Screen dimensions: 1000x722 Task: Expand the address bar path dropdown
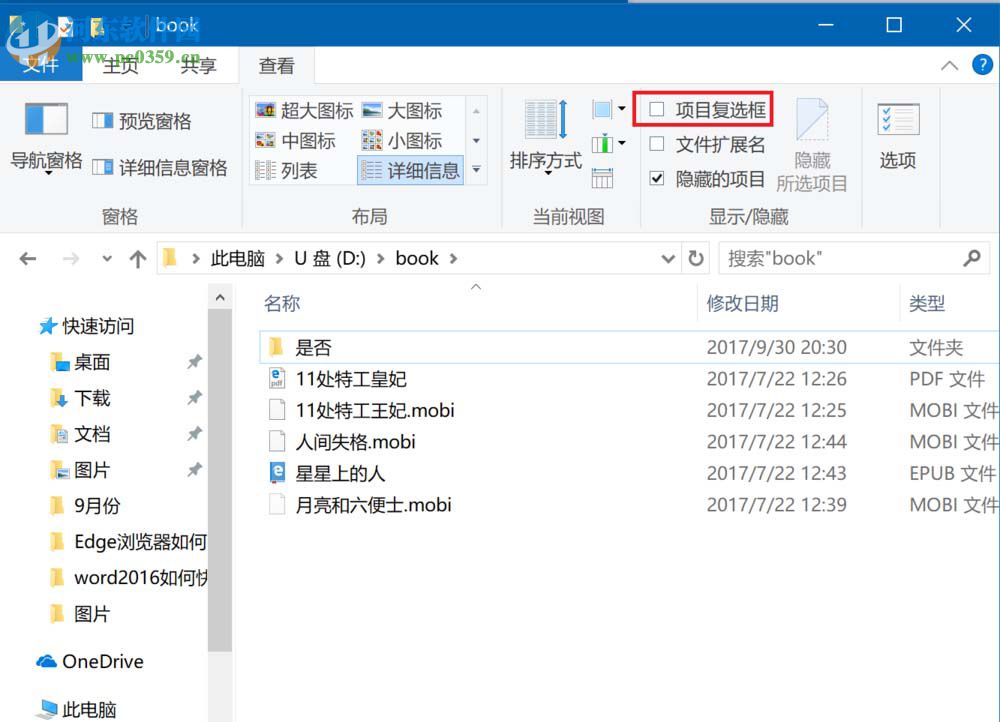point(668,258)
